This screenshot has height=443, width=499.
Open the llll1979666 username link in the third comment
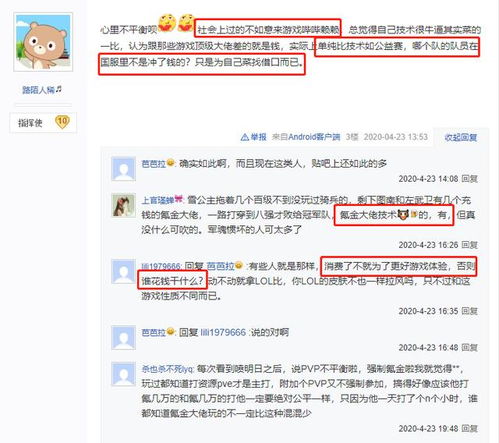tap(161, 266)
